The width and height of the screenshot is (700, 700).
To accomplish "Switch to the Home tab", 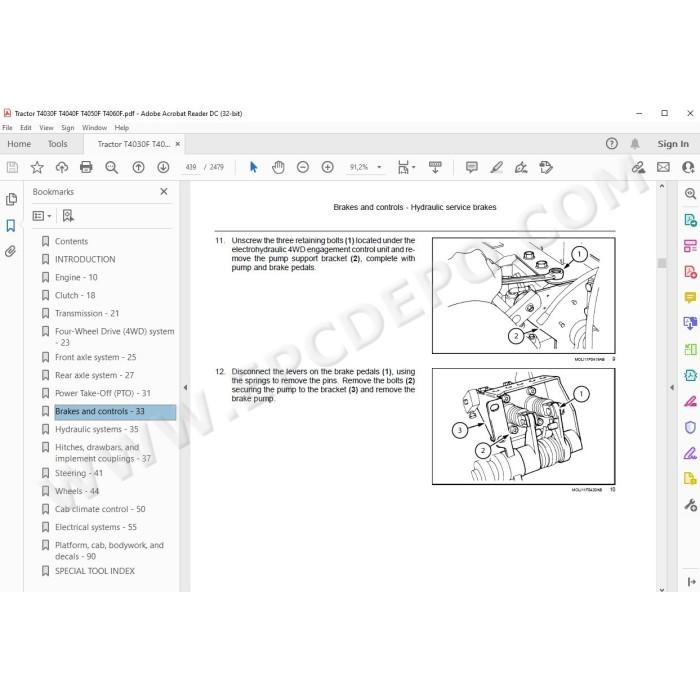I will click(x=19, y=144).
